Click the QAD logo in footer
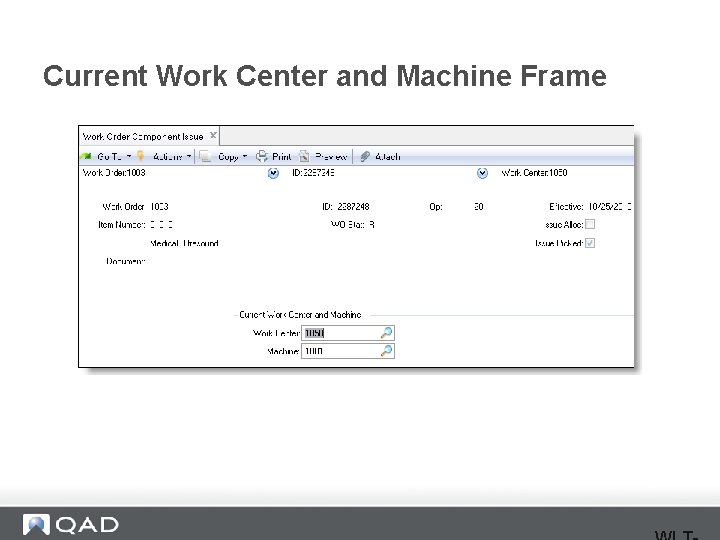 [x=71, y=524]
